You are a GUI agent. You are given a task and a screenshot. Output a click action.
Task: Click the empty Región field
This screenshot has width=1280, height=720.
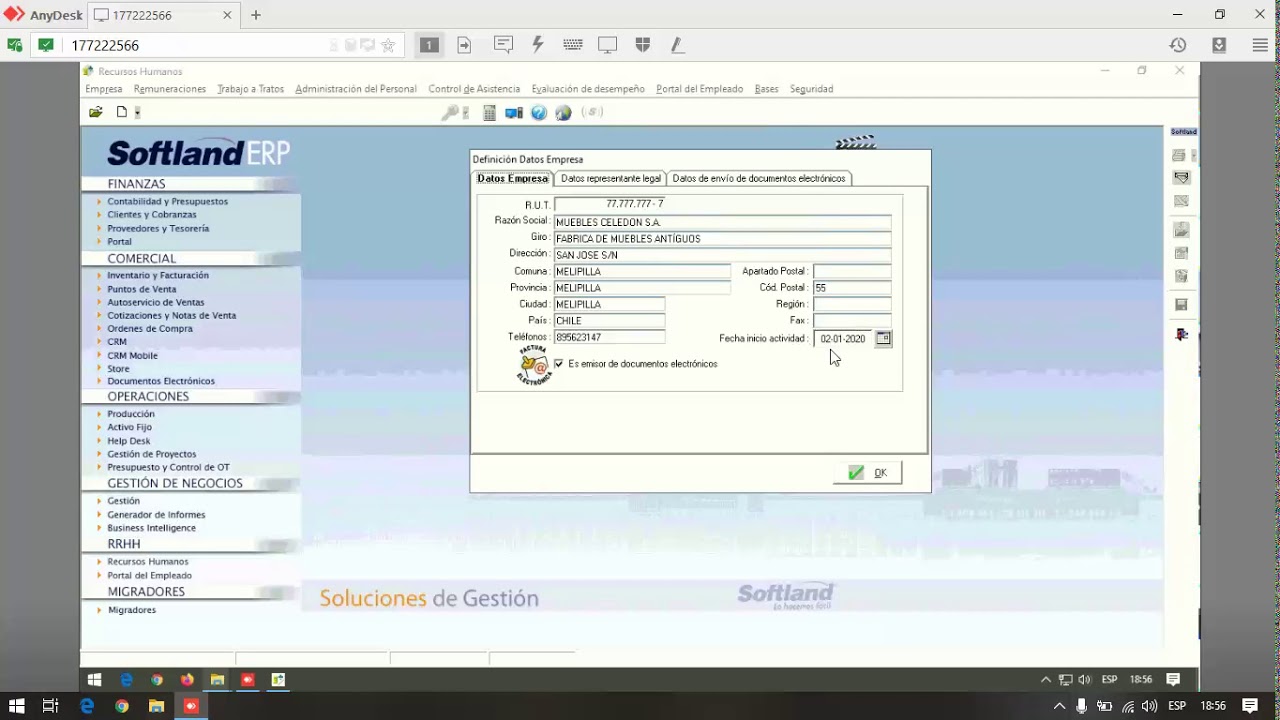(x=852, y=304)
